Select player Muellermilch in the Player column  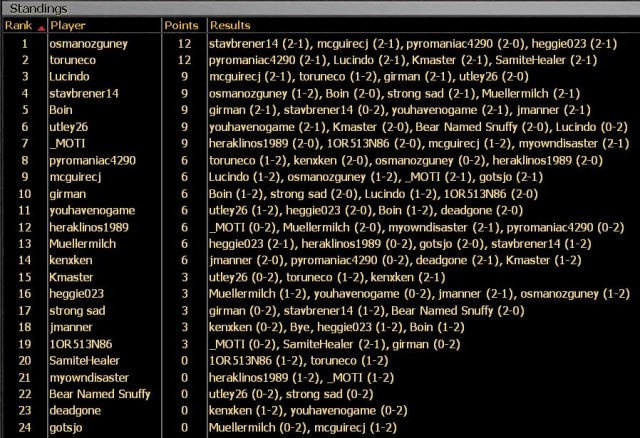[x=82, y=244]
